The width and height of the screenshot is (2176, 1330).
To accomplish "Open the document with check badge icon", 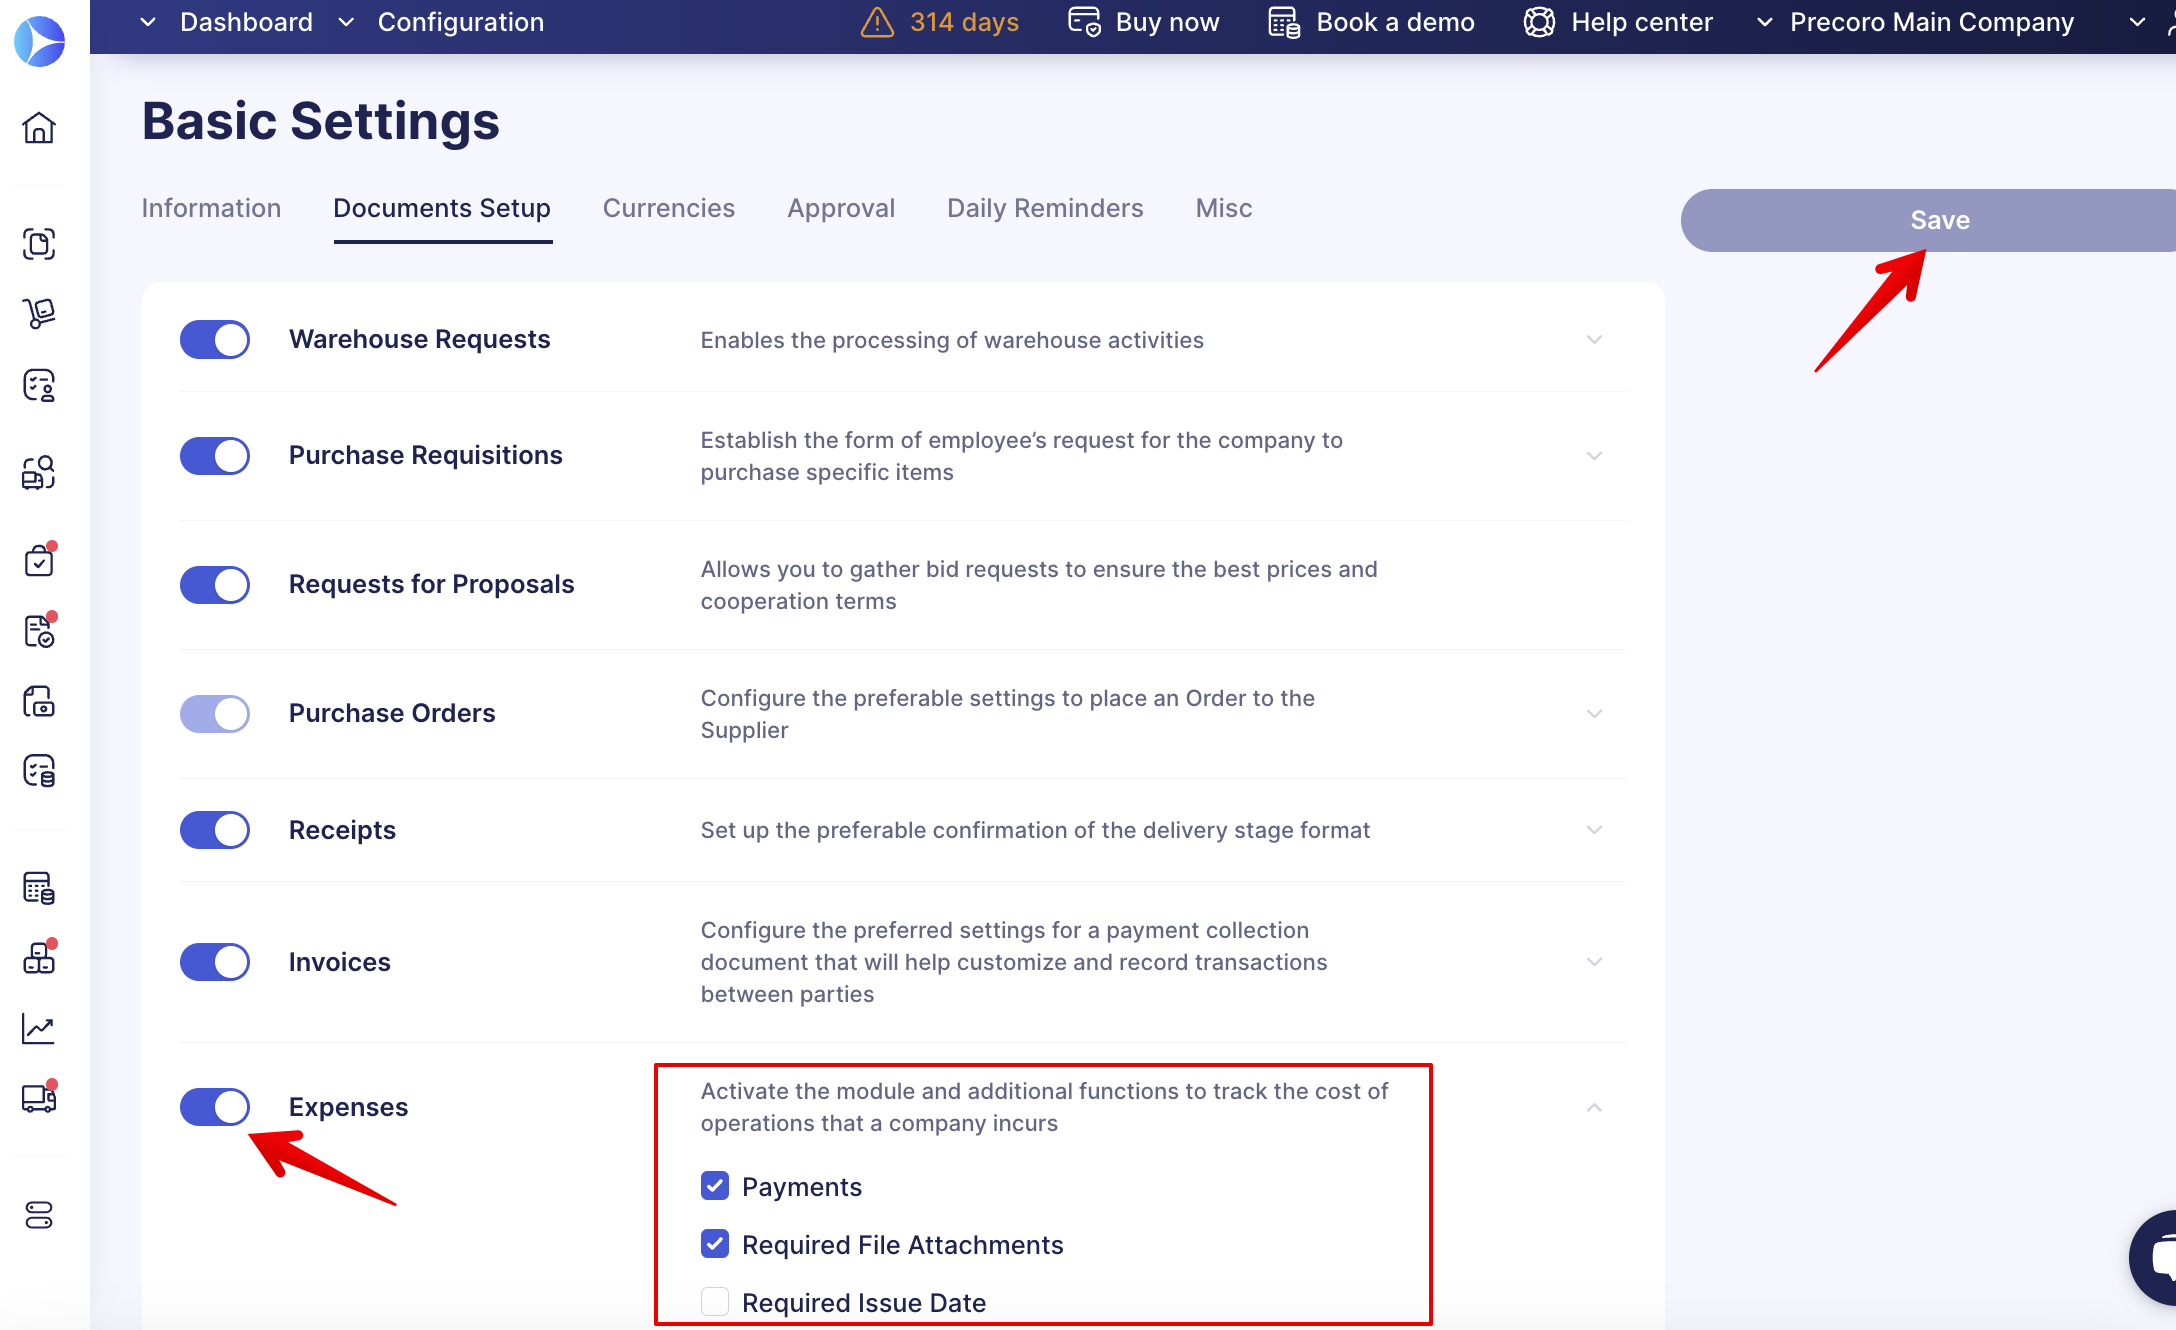I will pyautogui.click(x=39, y=631).
